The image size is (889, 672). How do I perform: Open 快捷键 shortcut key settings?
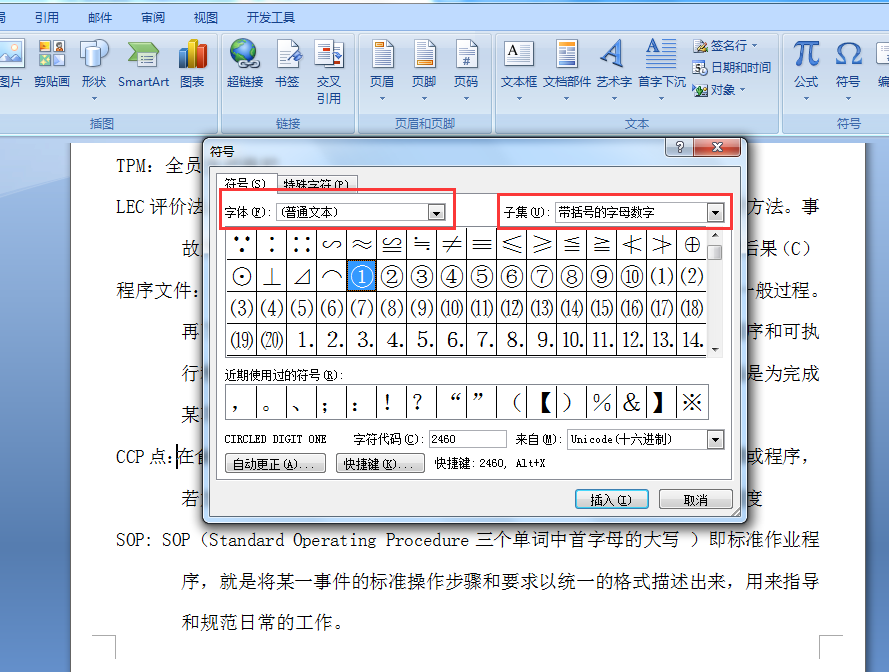[380, 463]
